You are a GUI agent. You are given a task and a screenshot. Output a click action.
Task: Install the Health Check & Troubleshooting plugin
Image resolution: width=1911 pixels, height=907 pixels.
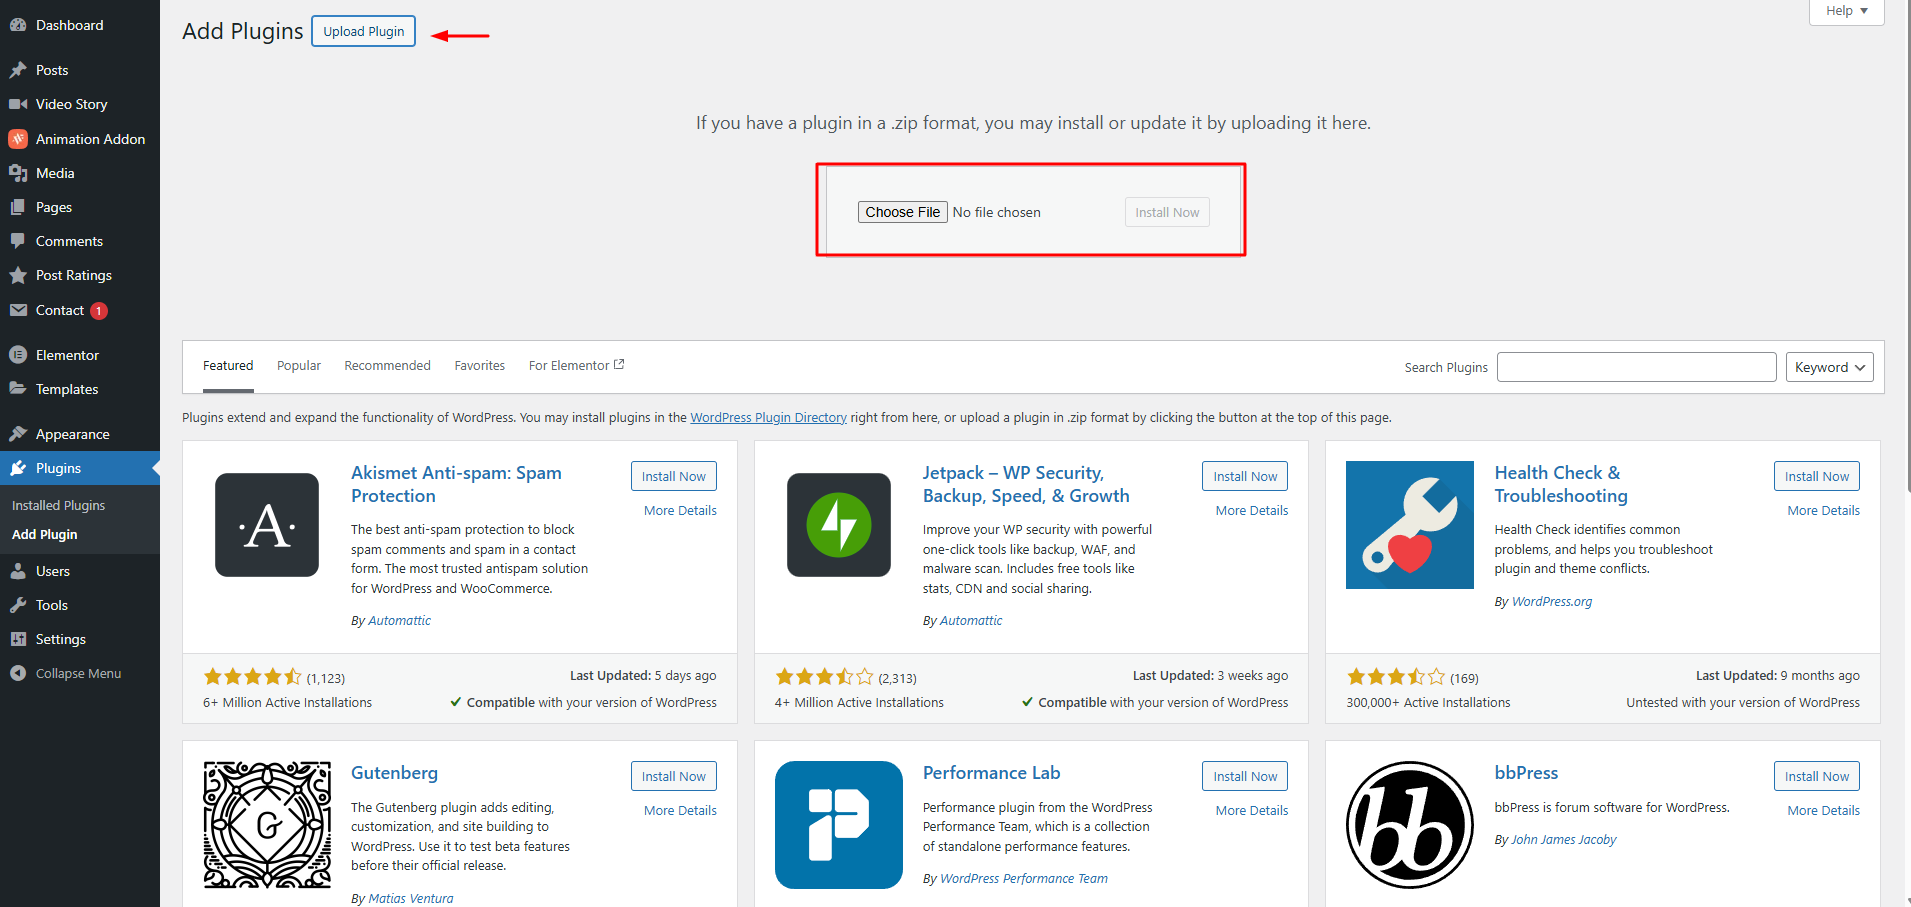(x=1817, y=476)
